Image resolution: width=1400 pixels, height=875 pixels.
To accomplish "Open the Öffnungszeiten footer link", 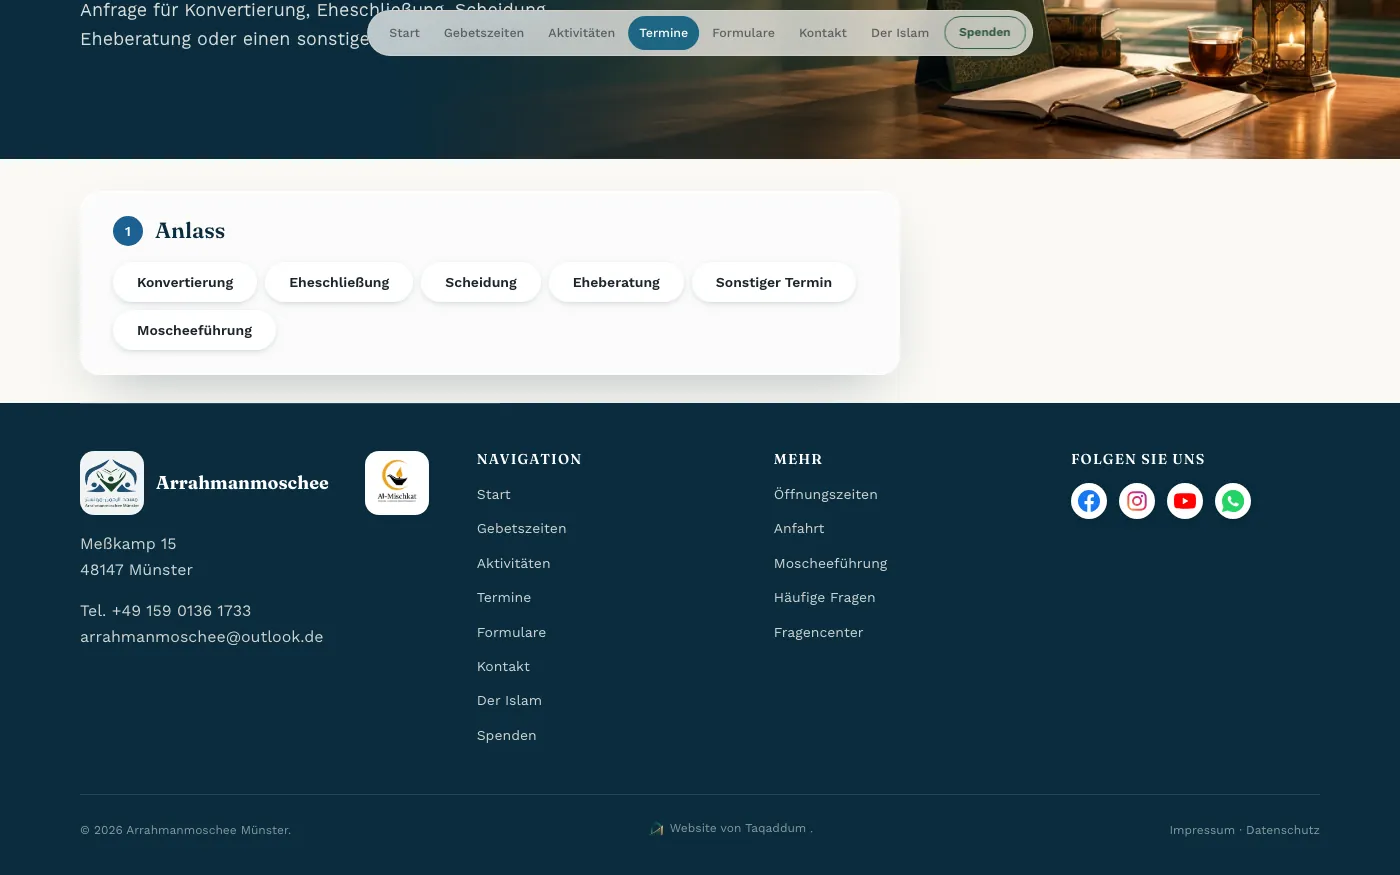I will click(826, 494).
